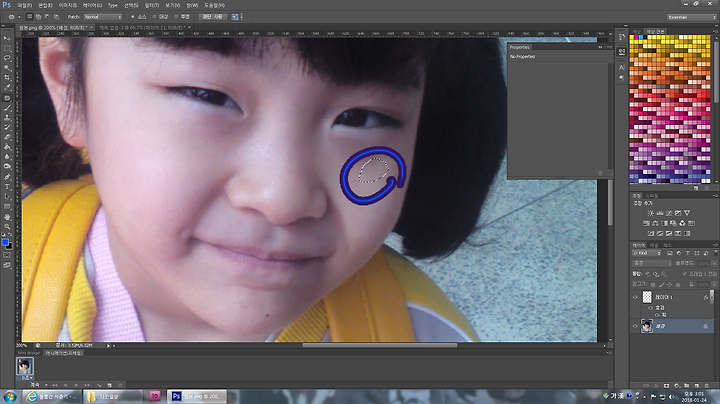Click the foreground blue color swatch
The height and width of the screenshot is (404, 720).
(5, 242)
